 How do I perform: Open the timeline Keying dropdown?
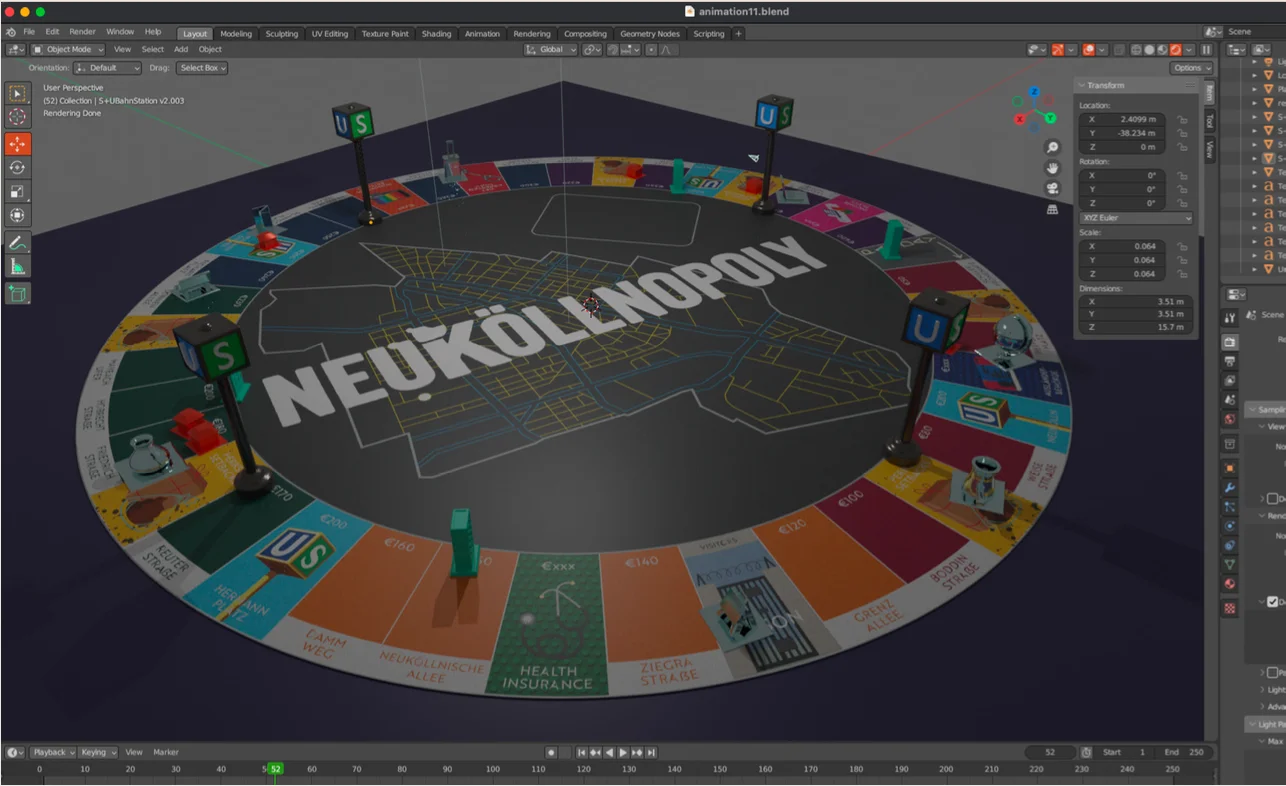[98, 752]
